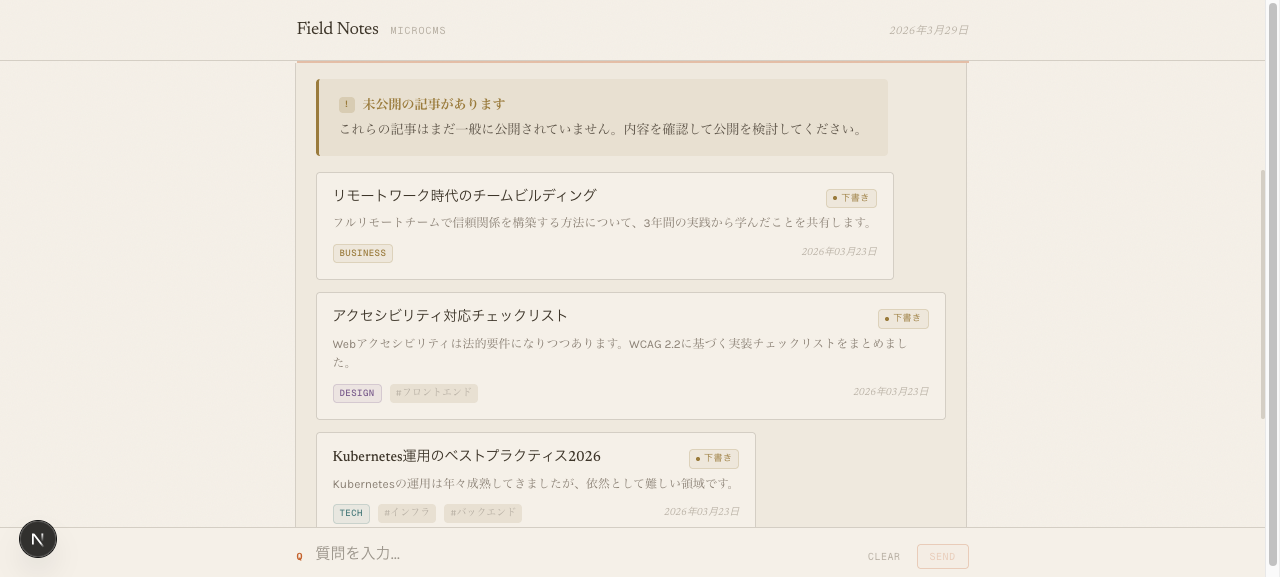Select the TECH category tag

coord(351,513)
